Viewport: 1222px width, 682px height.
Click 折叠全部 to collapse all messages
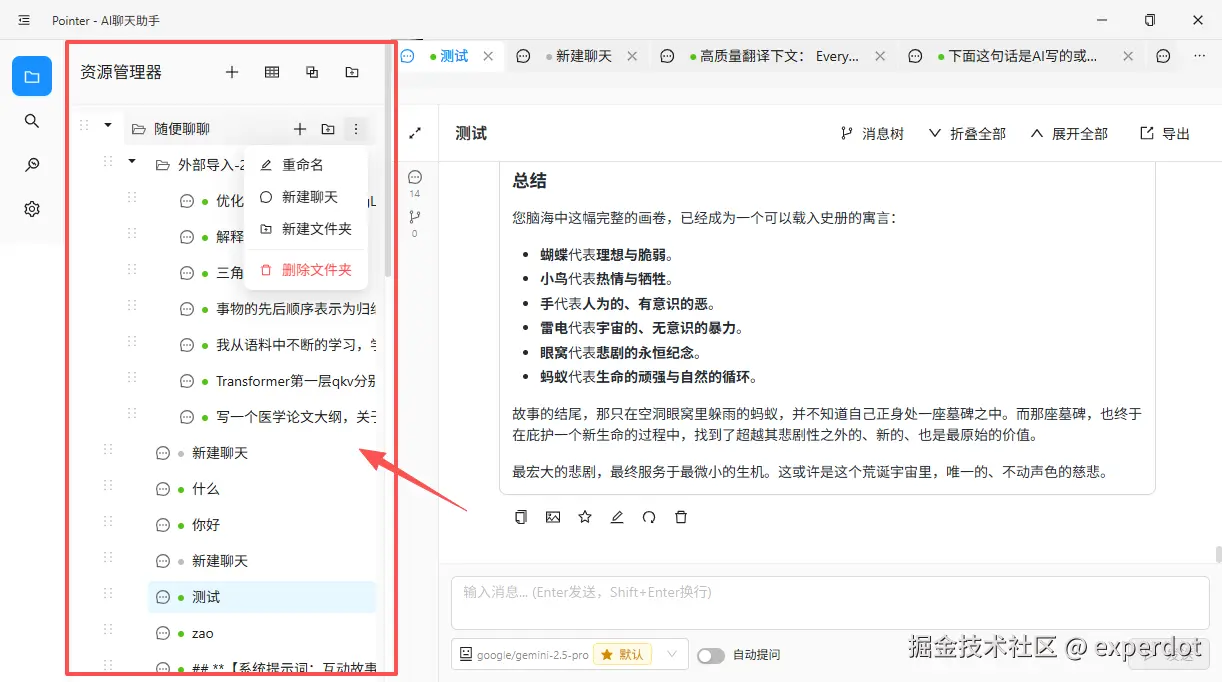click(967, 133)
